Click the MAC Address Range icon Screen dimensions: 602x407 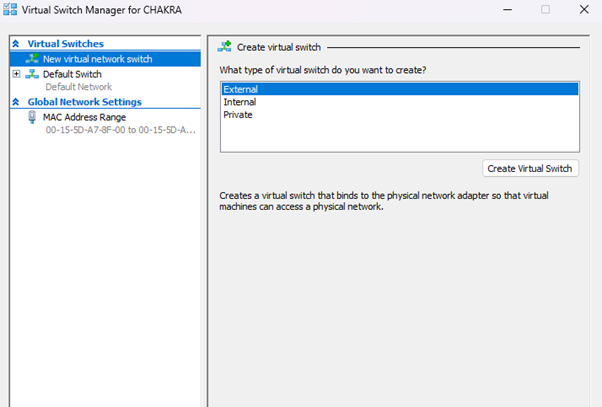(33, 117)
